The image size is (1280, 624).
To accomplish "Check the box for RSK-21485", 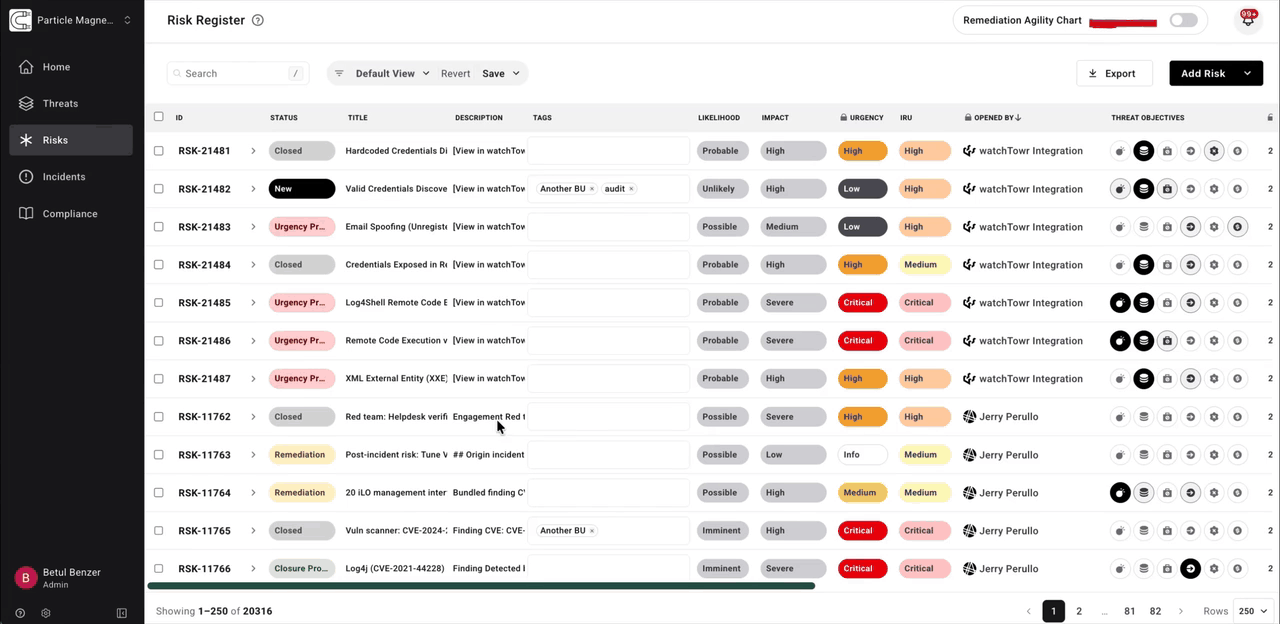I will pyautogui.click(x=158, y=303).
